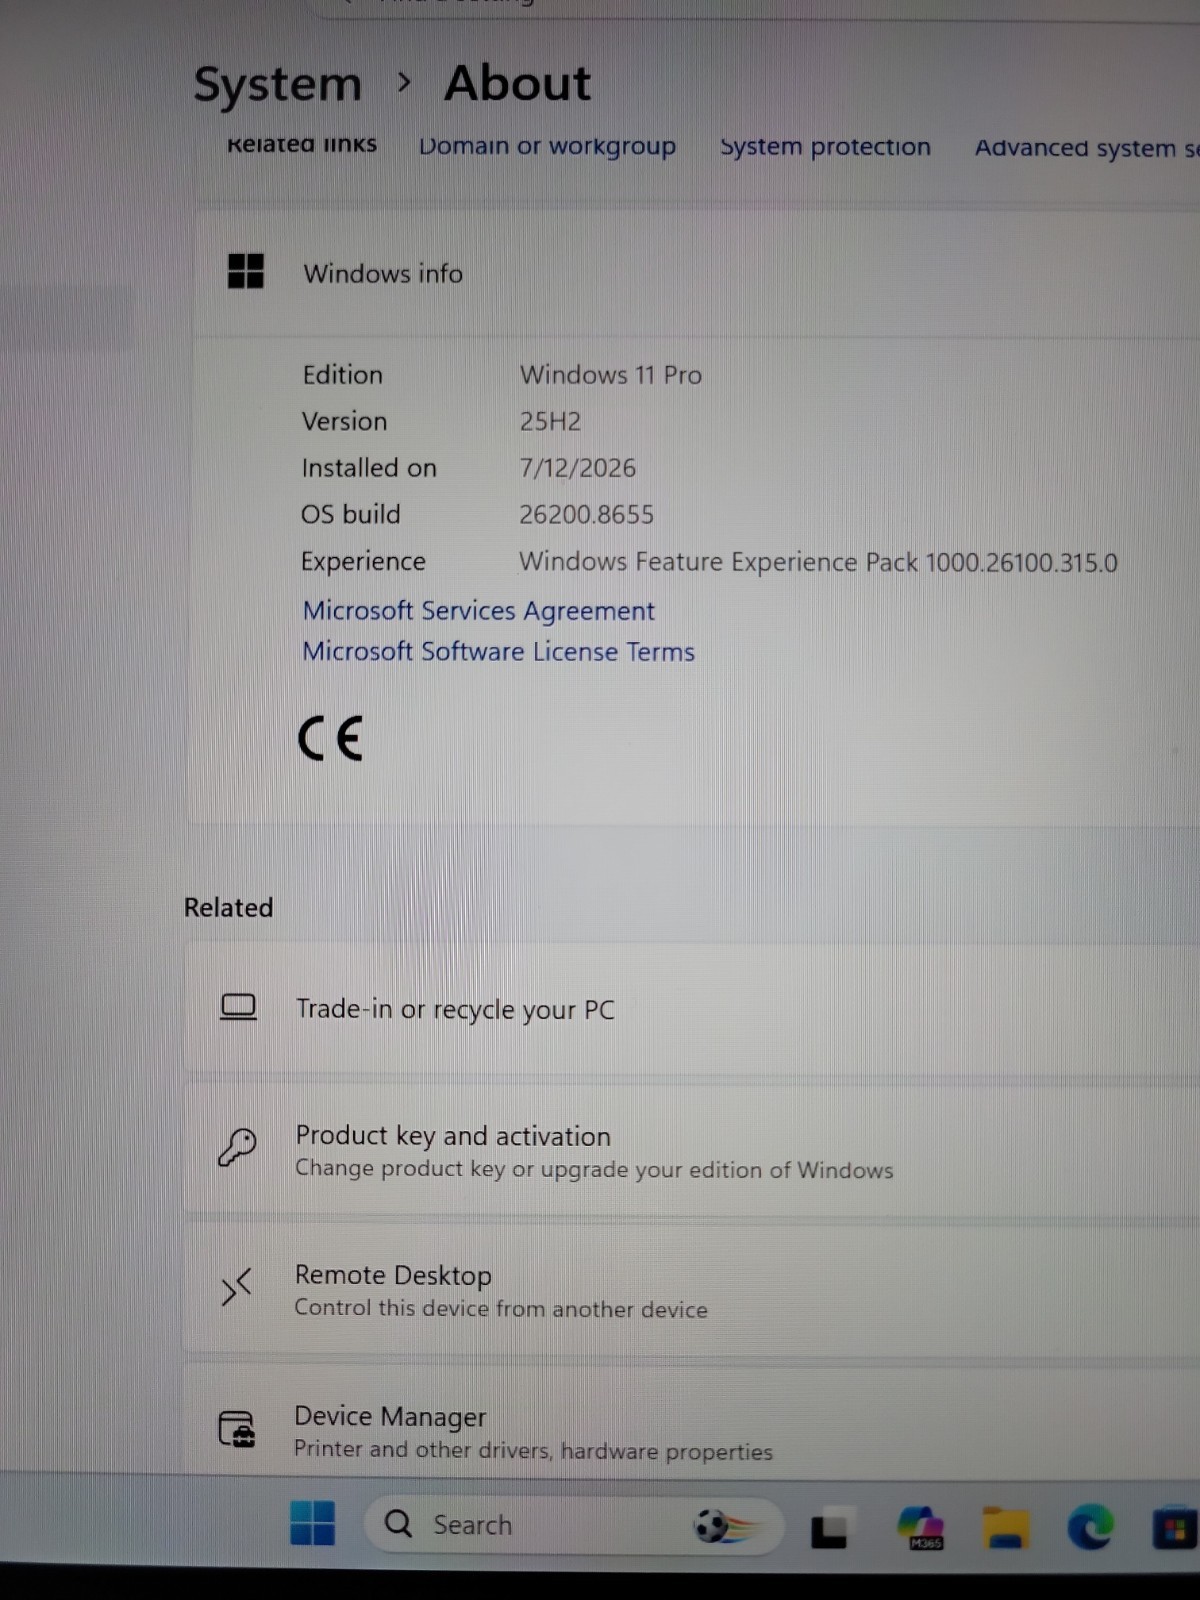This screenshot has width=1200, height=1600.
Task: Select the Installed on date 7/12/2026
Action: pyautogui.click(x=577, y=468)
